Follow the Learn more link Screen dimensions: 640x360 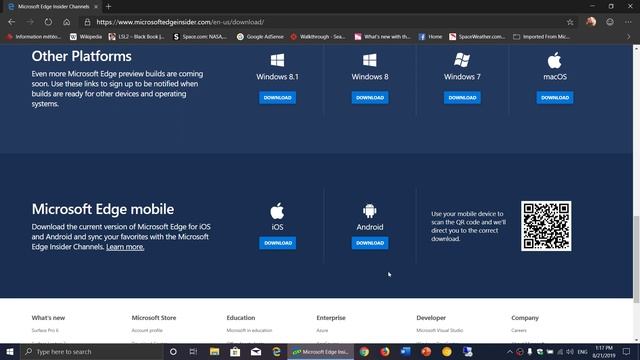pos(125,247)
